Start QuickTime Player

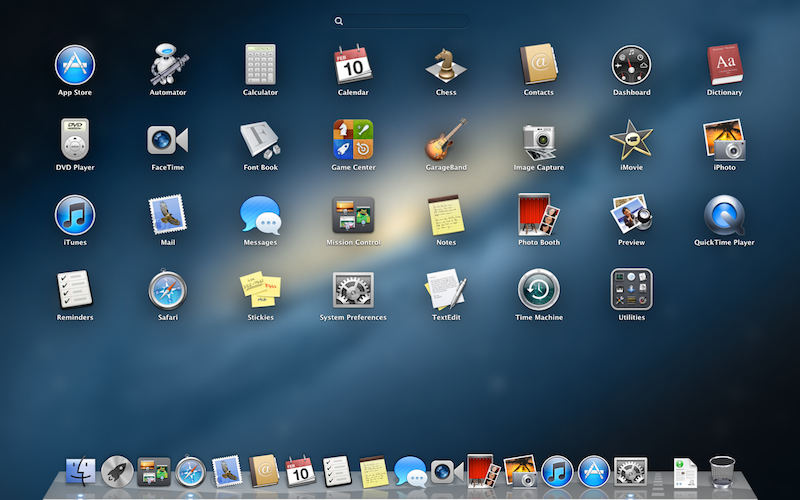click(x=724, y=215)
